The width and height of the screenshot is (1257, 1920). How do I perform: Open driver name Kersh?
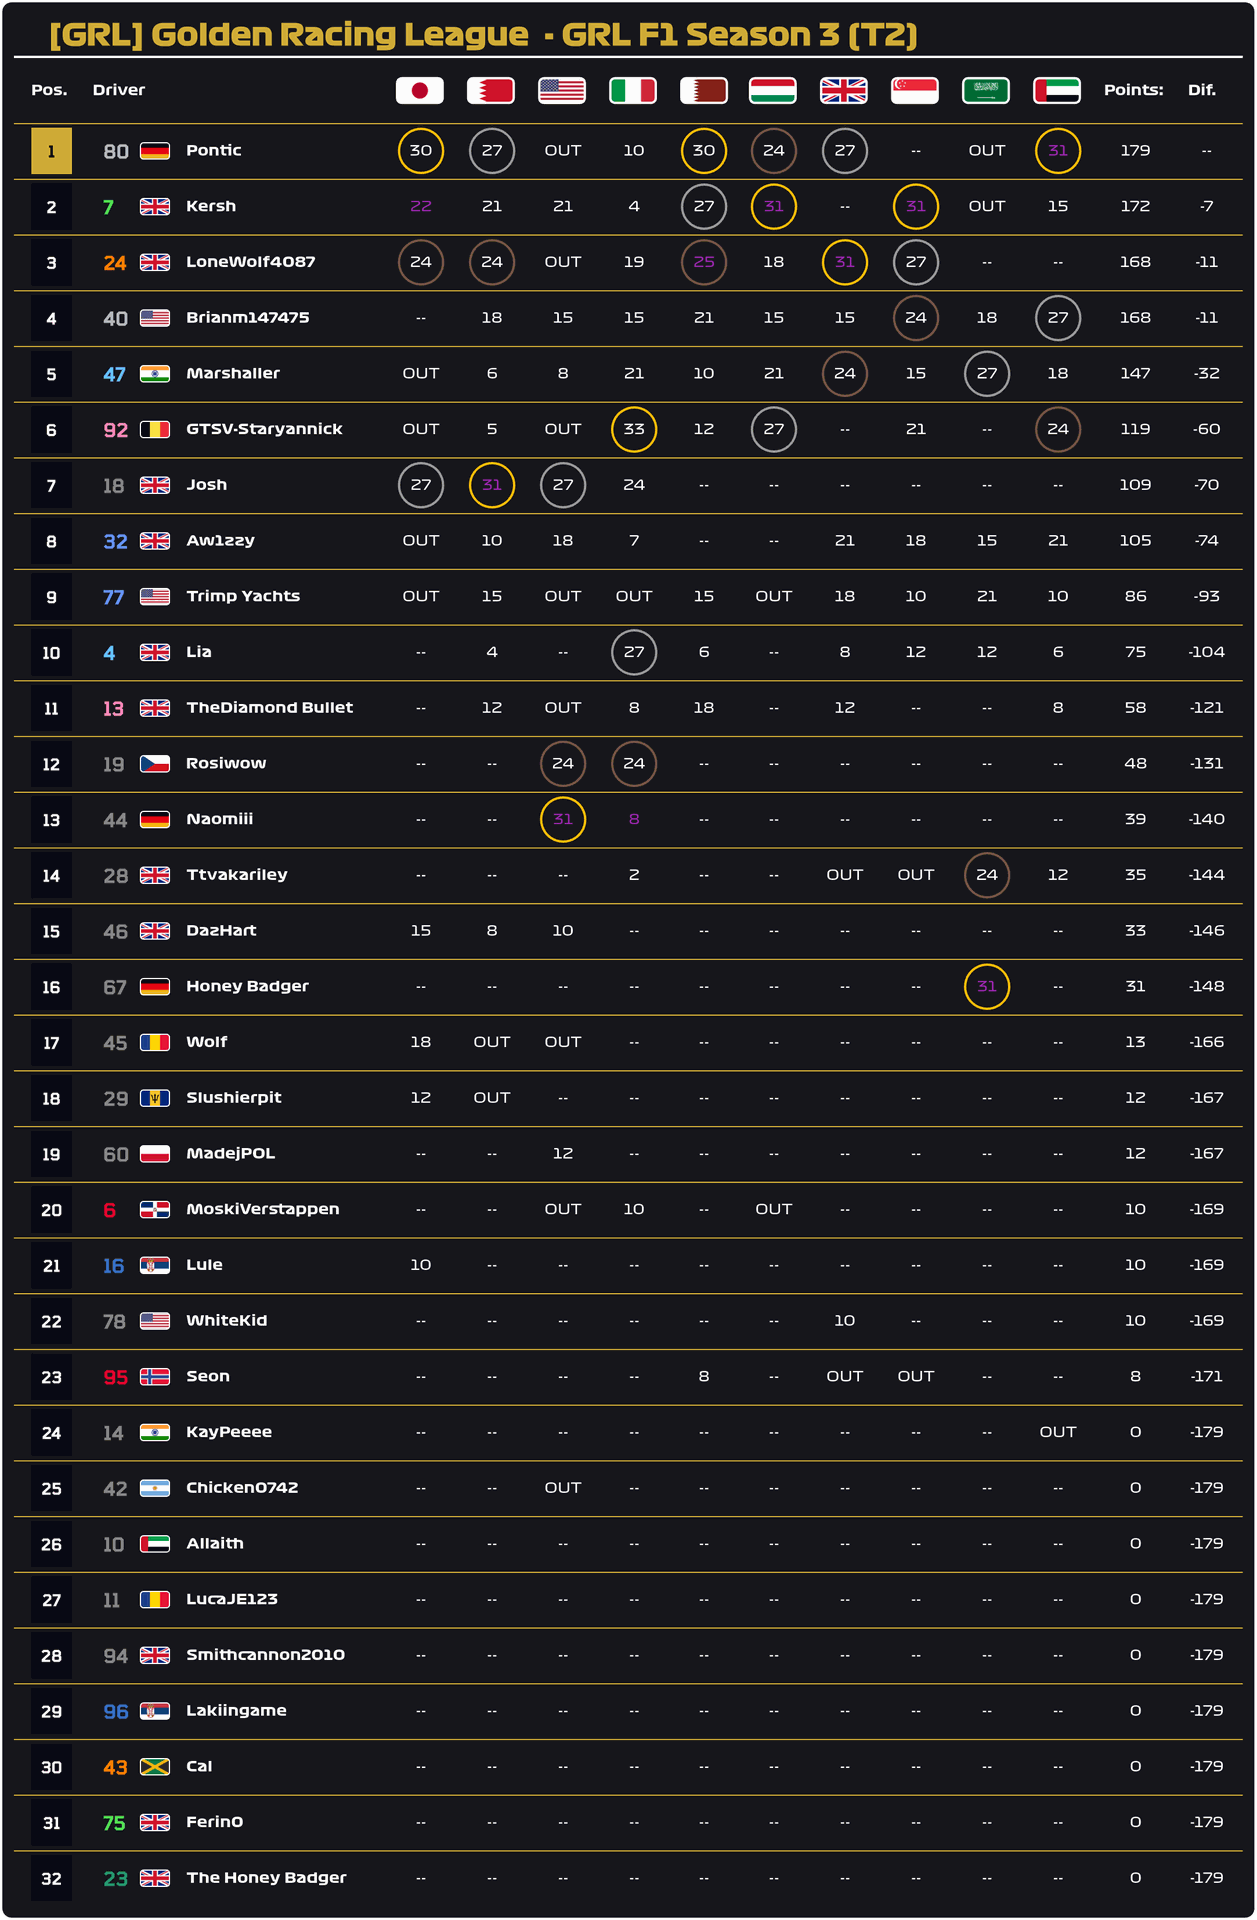point(211,206)
